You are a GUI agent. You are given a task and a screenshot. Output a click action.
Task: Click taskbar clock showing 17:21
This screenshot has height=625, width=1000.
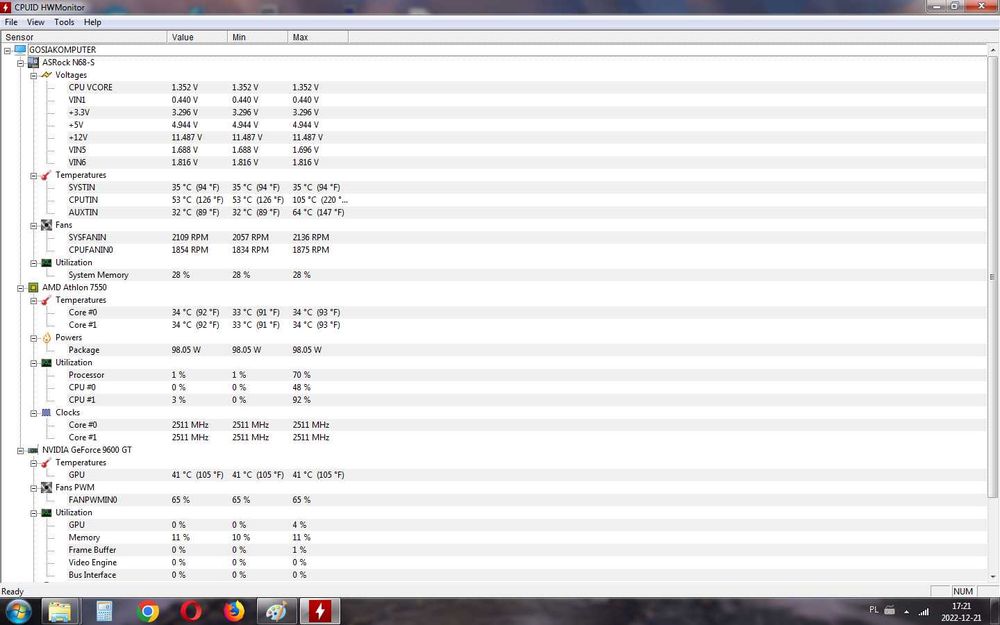pos(960,612)
